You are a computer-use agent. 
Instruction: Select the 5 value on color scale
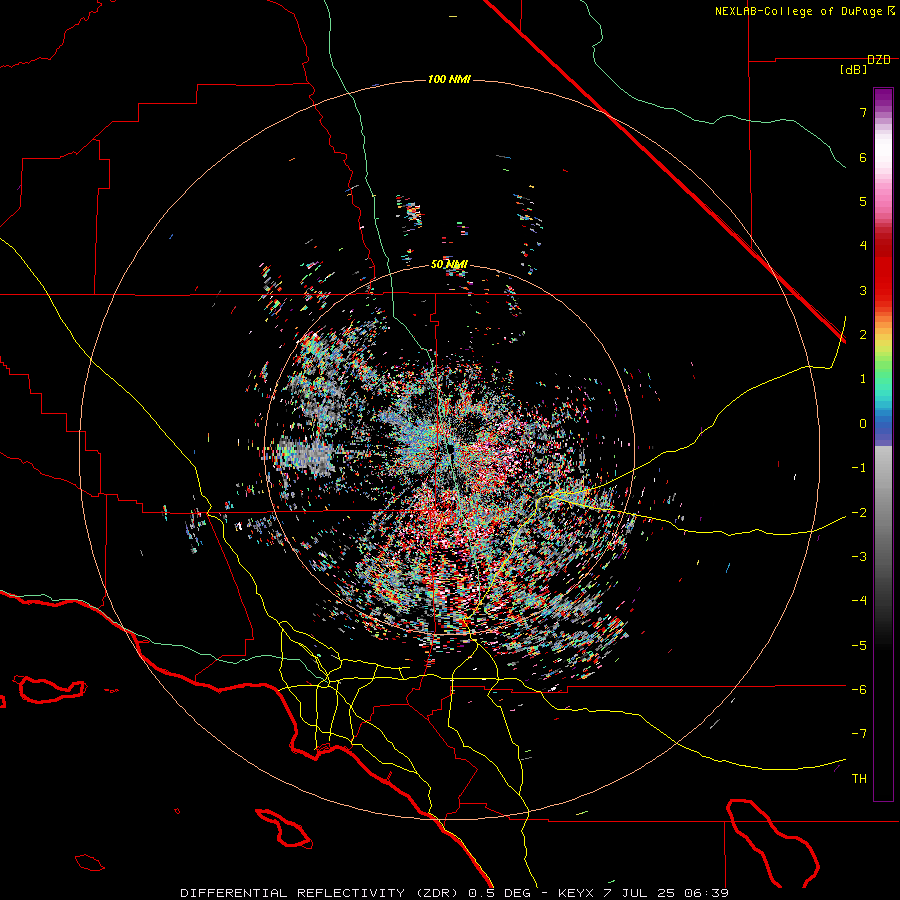(863, 201)
